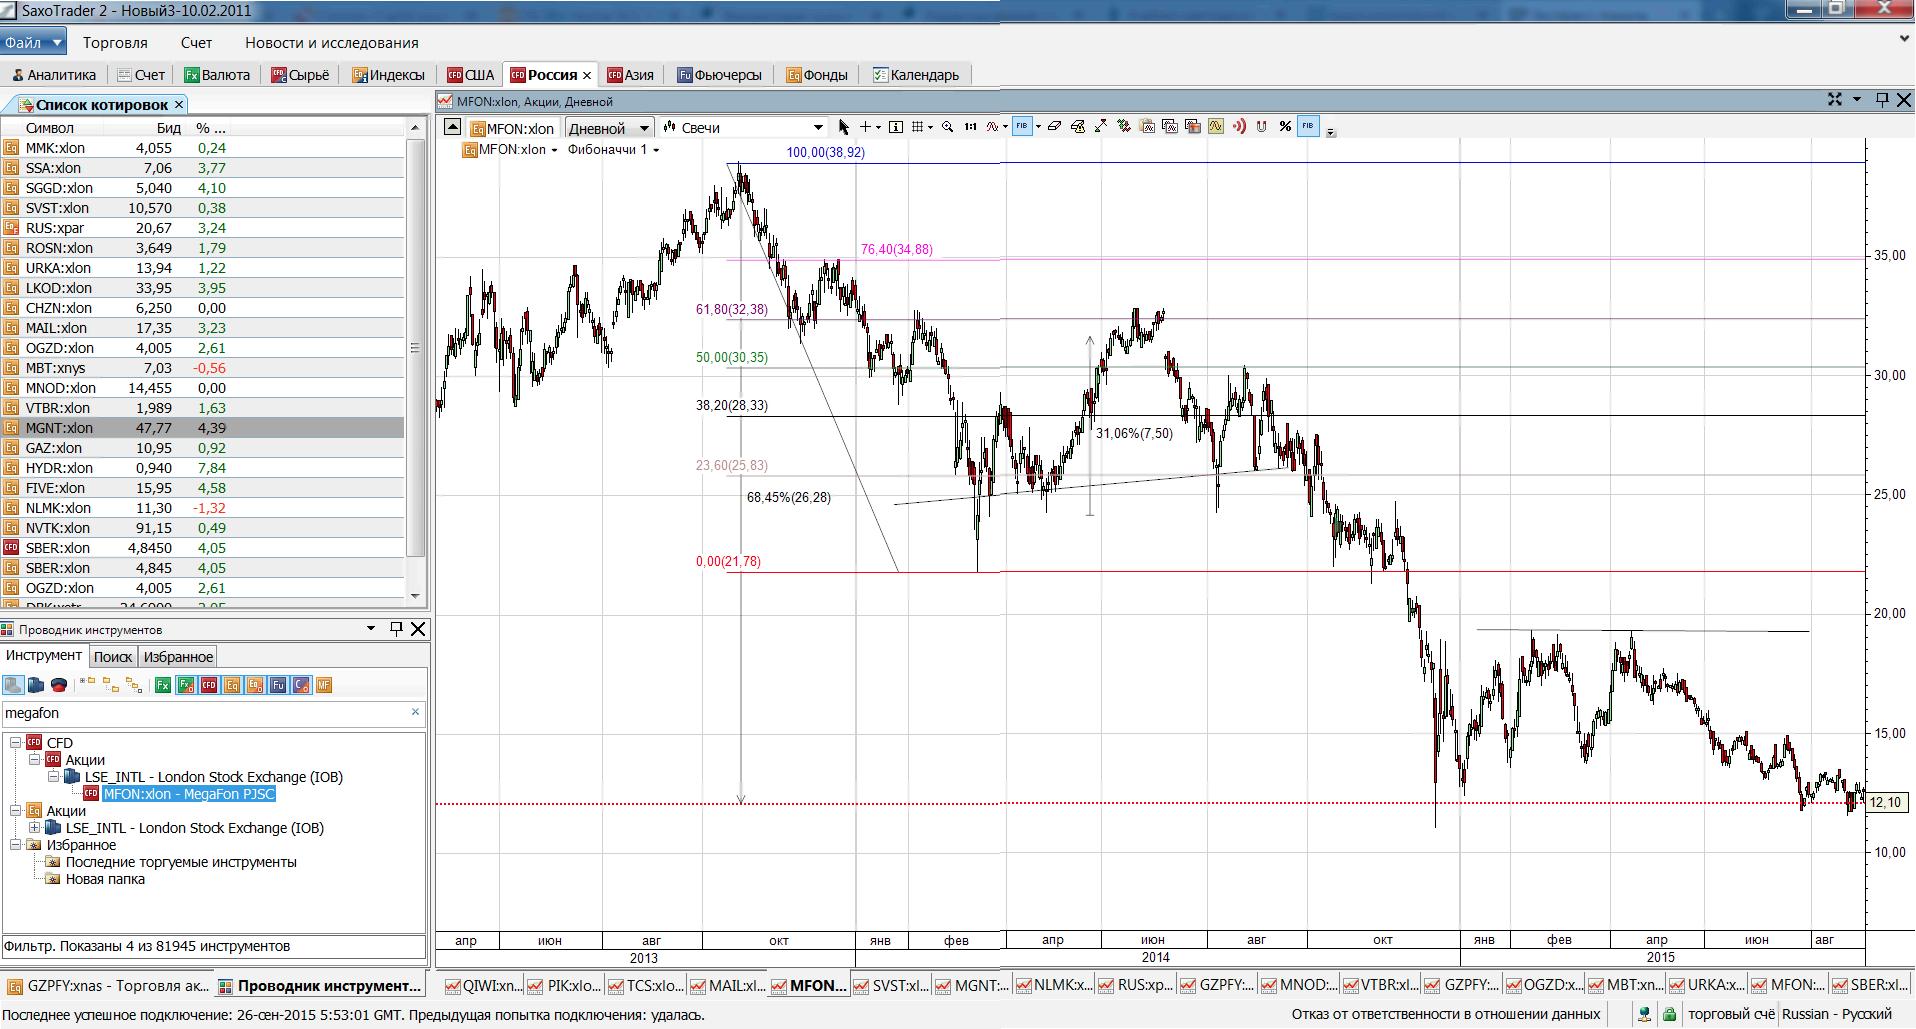
Task: Click expand-all folders icon in instrument explorer
Action: click(87, 683)
